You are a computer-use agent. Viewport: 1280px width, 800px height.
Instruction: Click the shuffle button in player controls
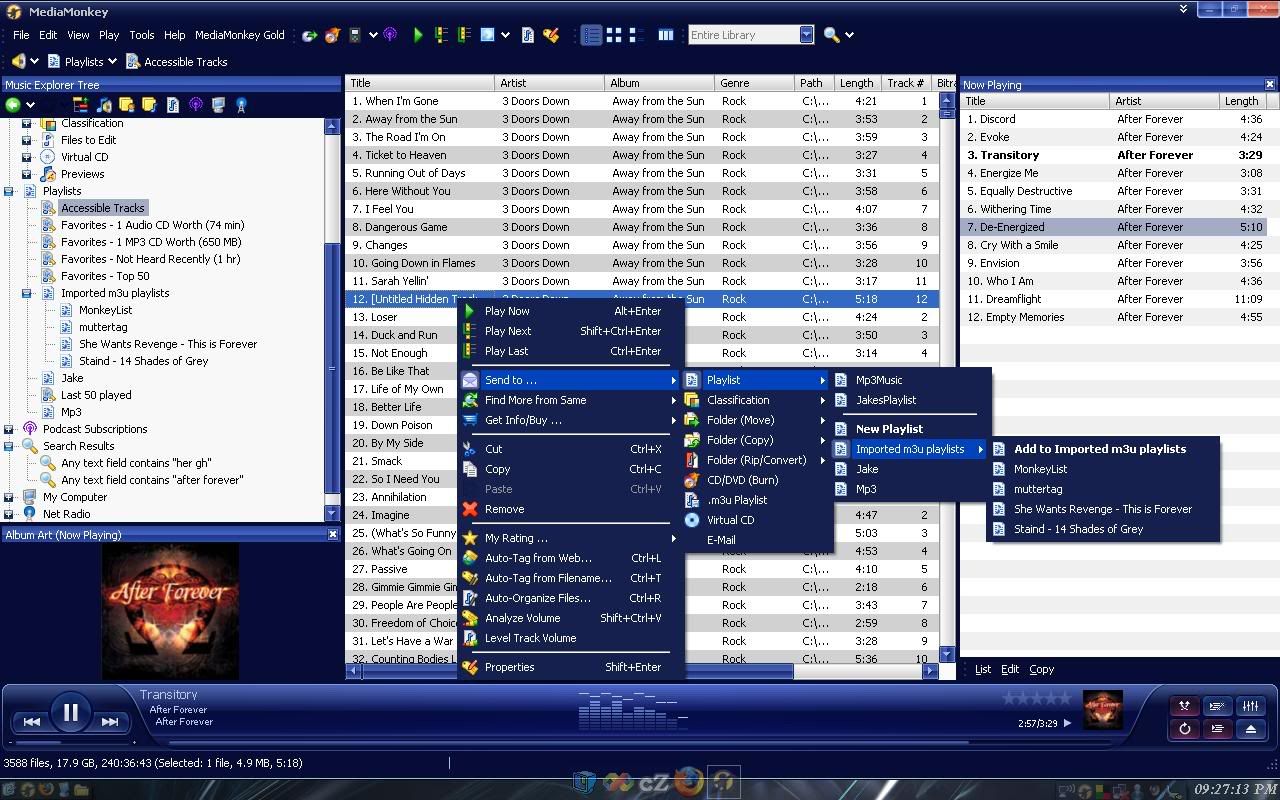point(1185,707)
